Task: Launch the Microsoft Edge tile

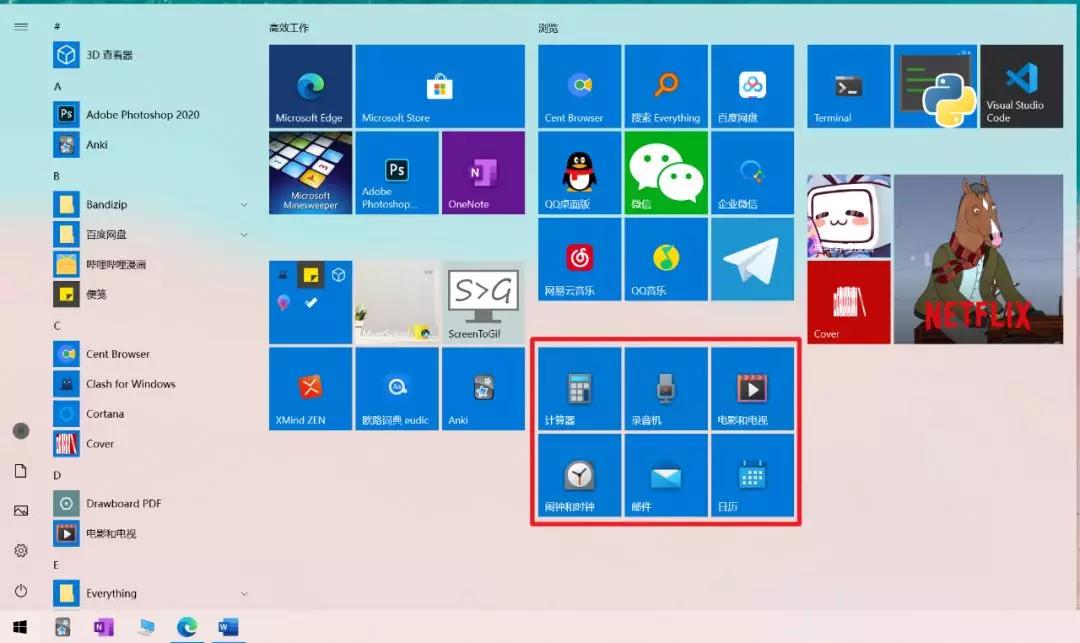Action: (310, 86)
